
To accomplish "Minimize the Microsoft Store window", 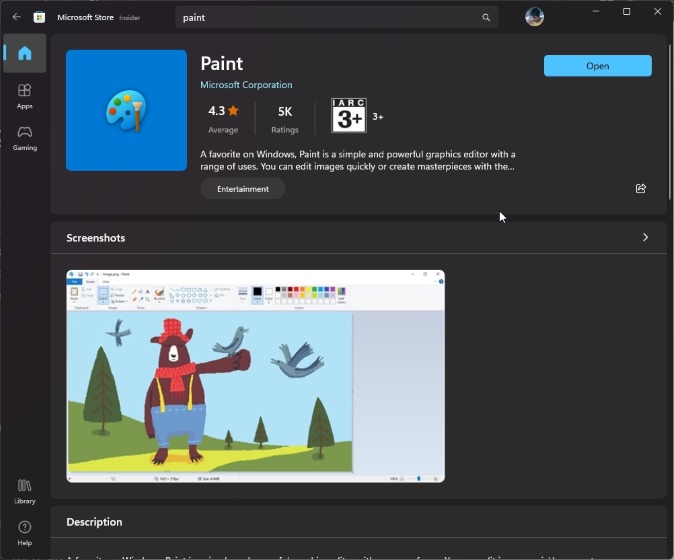I will pyautogui.click(x=595, y=12).
